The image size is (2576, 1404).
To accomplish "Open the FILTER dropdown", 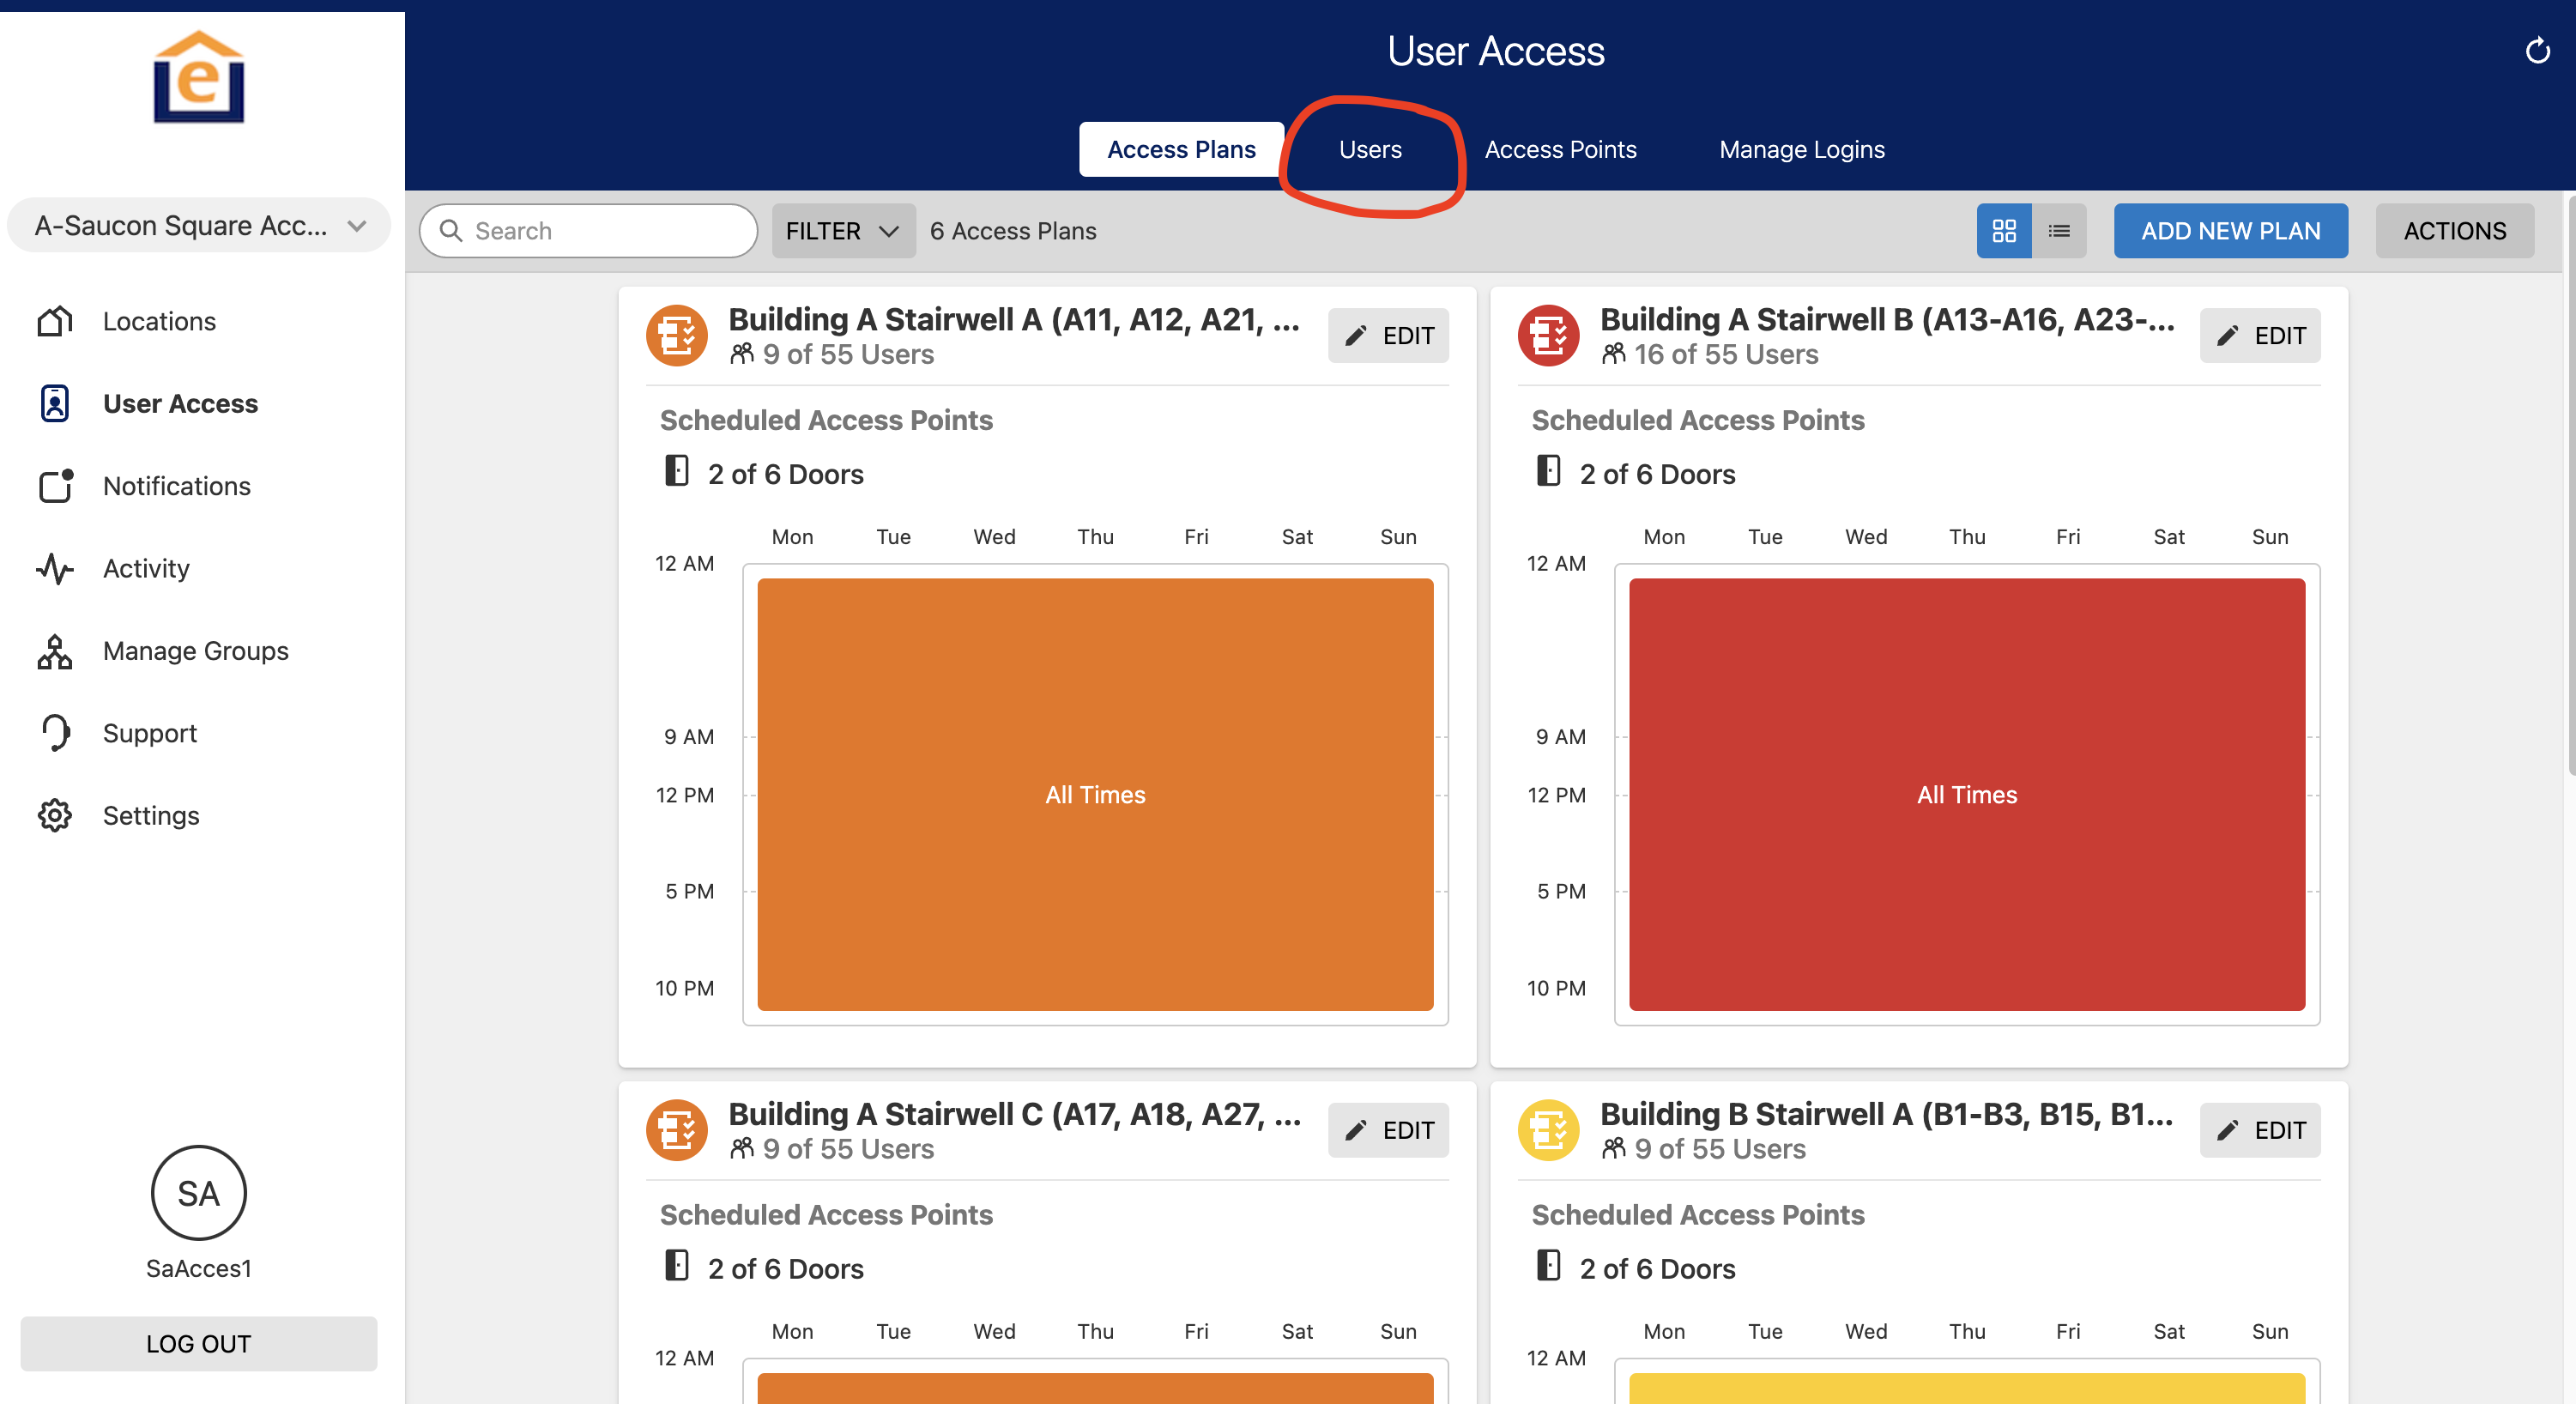I will click(x=842, y=231).
